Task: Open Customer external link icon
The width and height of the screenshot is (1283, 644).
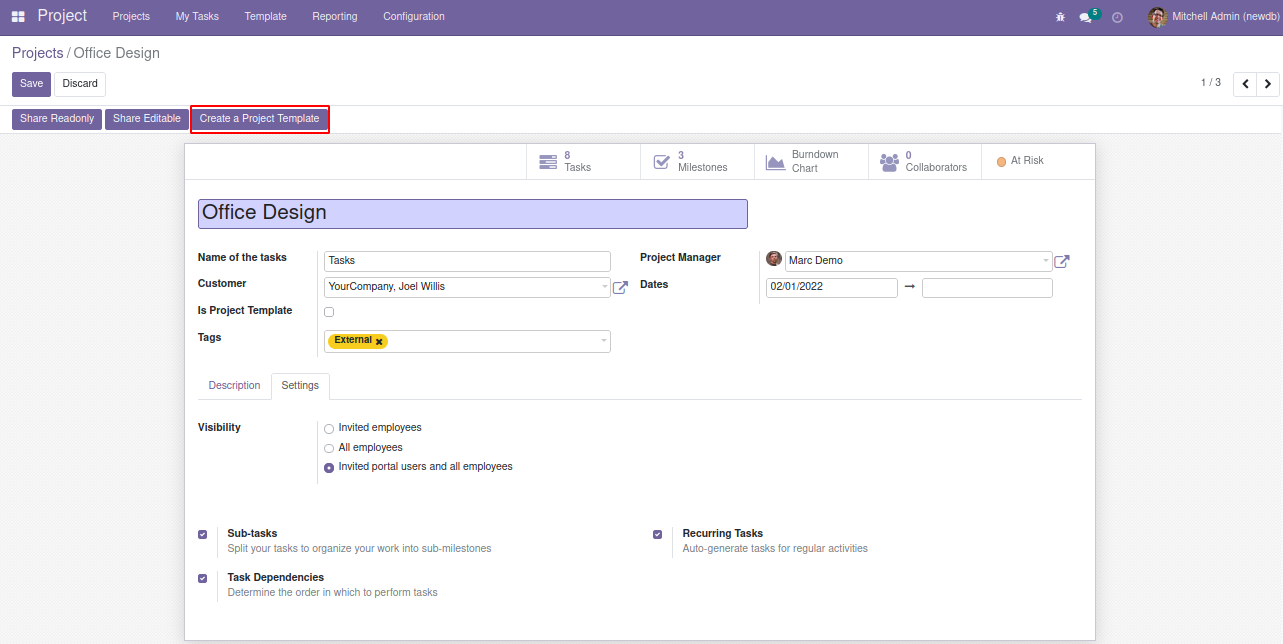Action: click(620, 288)
